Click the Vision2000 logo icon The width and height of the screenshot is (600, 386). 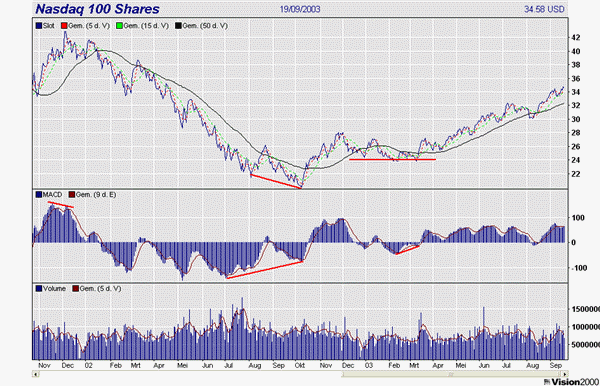[547, 381]
